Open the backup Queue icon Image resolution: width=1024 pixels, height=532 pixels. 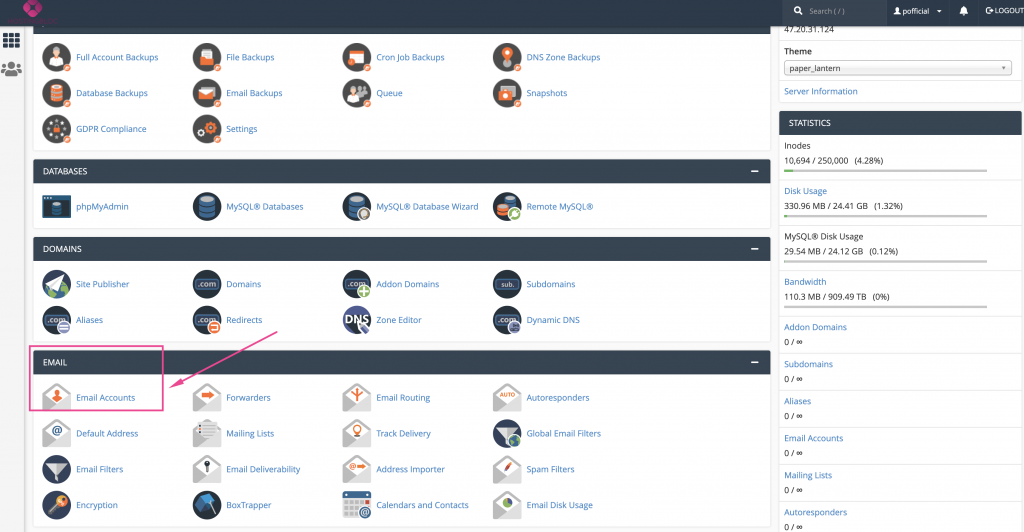pyautogui.click(x=357, y=93)
